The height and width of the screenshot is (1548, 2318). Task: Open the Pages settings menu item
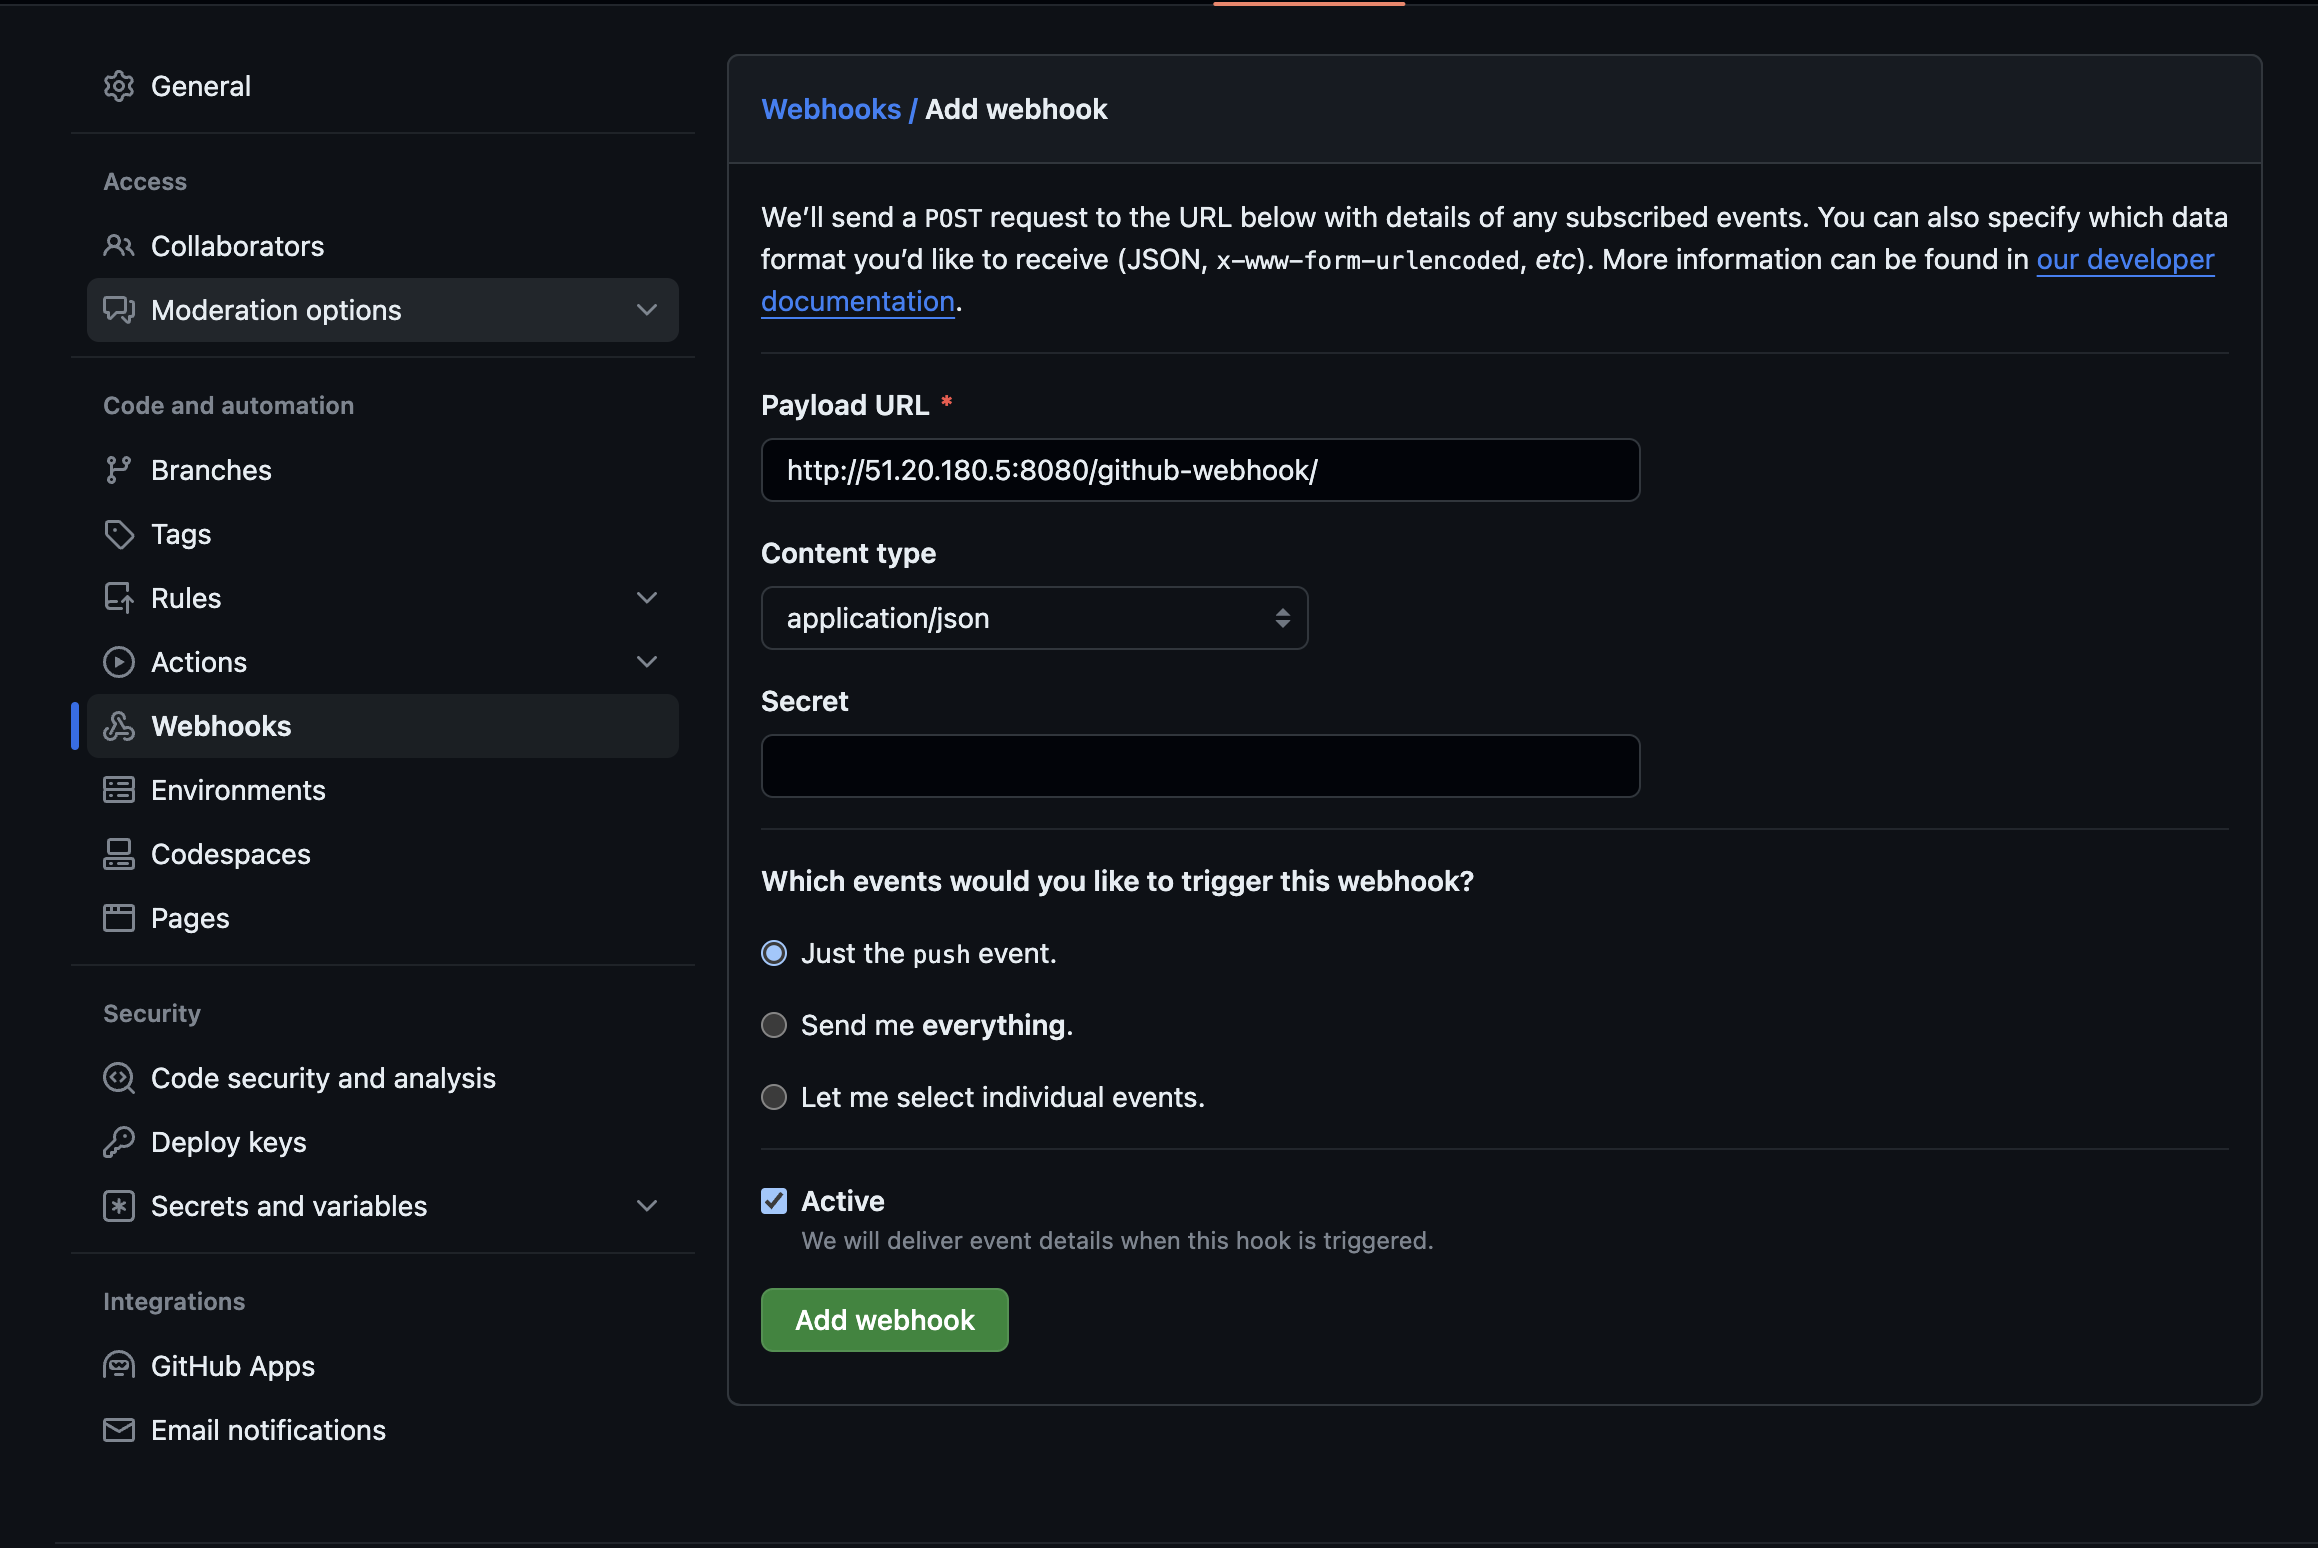[190, 918]
